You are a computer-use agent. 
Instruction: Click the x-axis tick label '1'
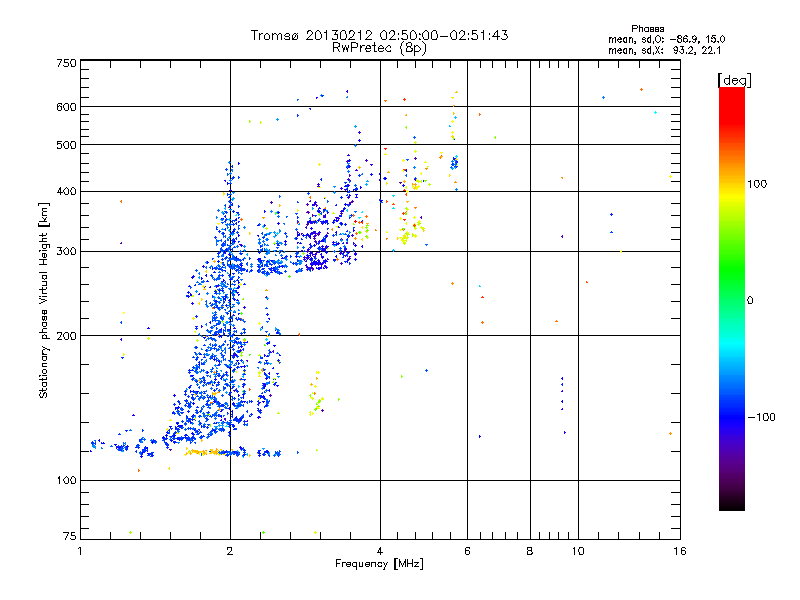(x=80, y=551)
